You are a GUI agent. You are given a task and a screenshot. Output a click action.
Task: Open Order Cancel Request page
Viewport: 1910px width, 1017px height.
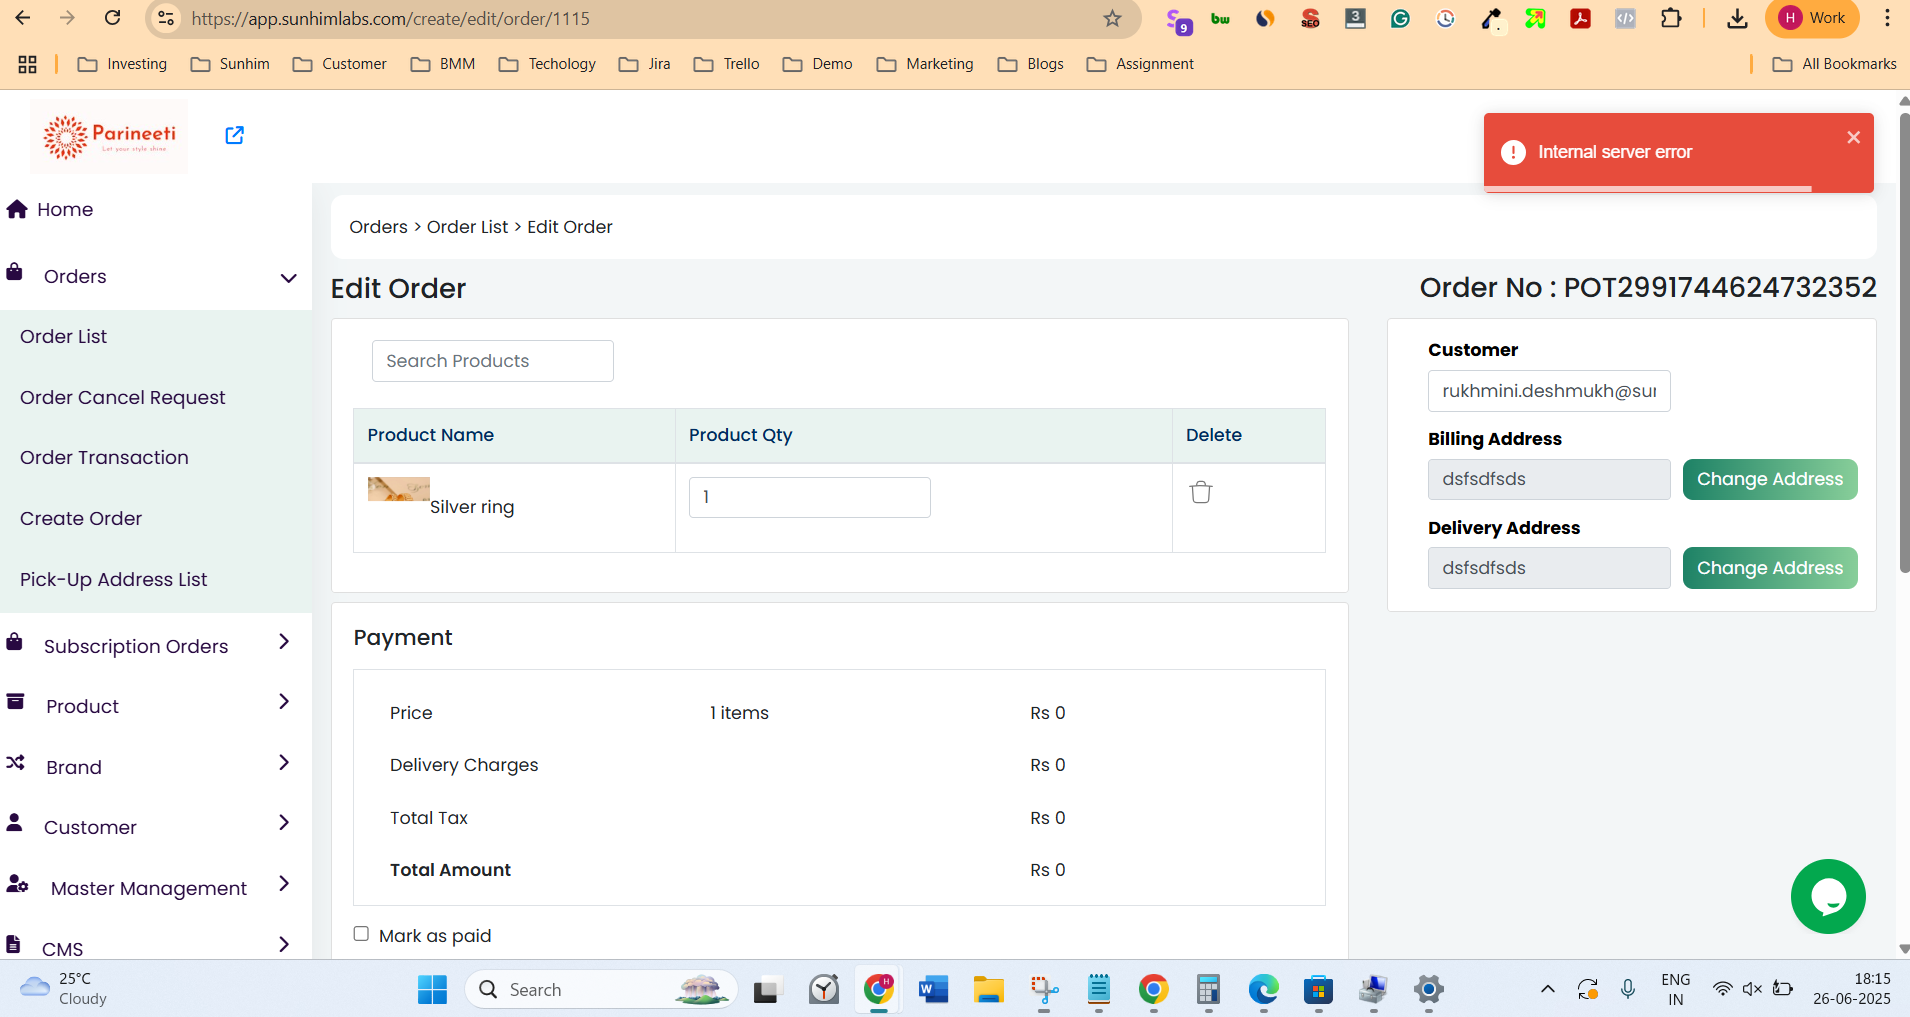[123, 398]
